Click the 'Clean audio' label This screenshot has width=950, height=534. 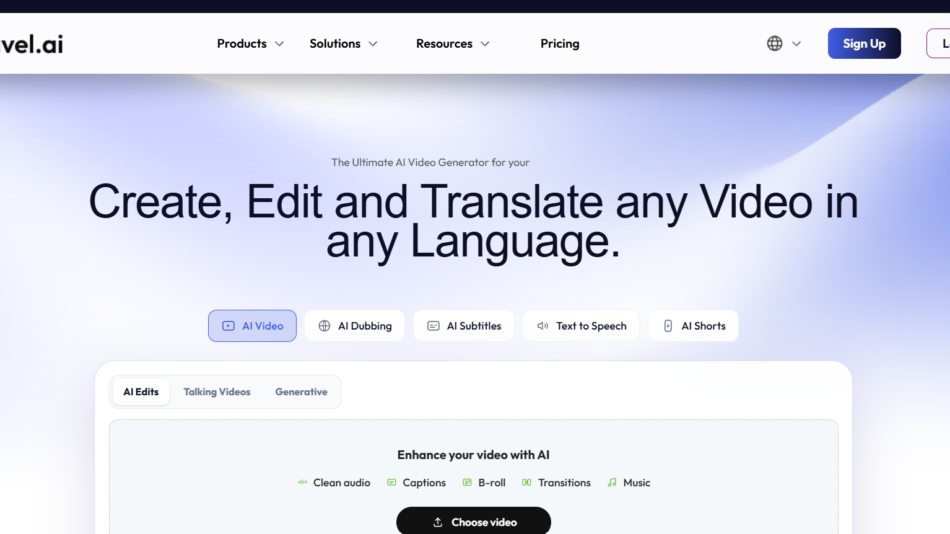click(x=342, y=482)
